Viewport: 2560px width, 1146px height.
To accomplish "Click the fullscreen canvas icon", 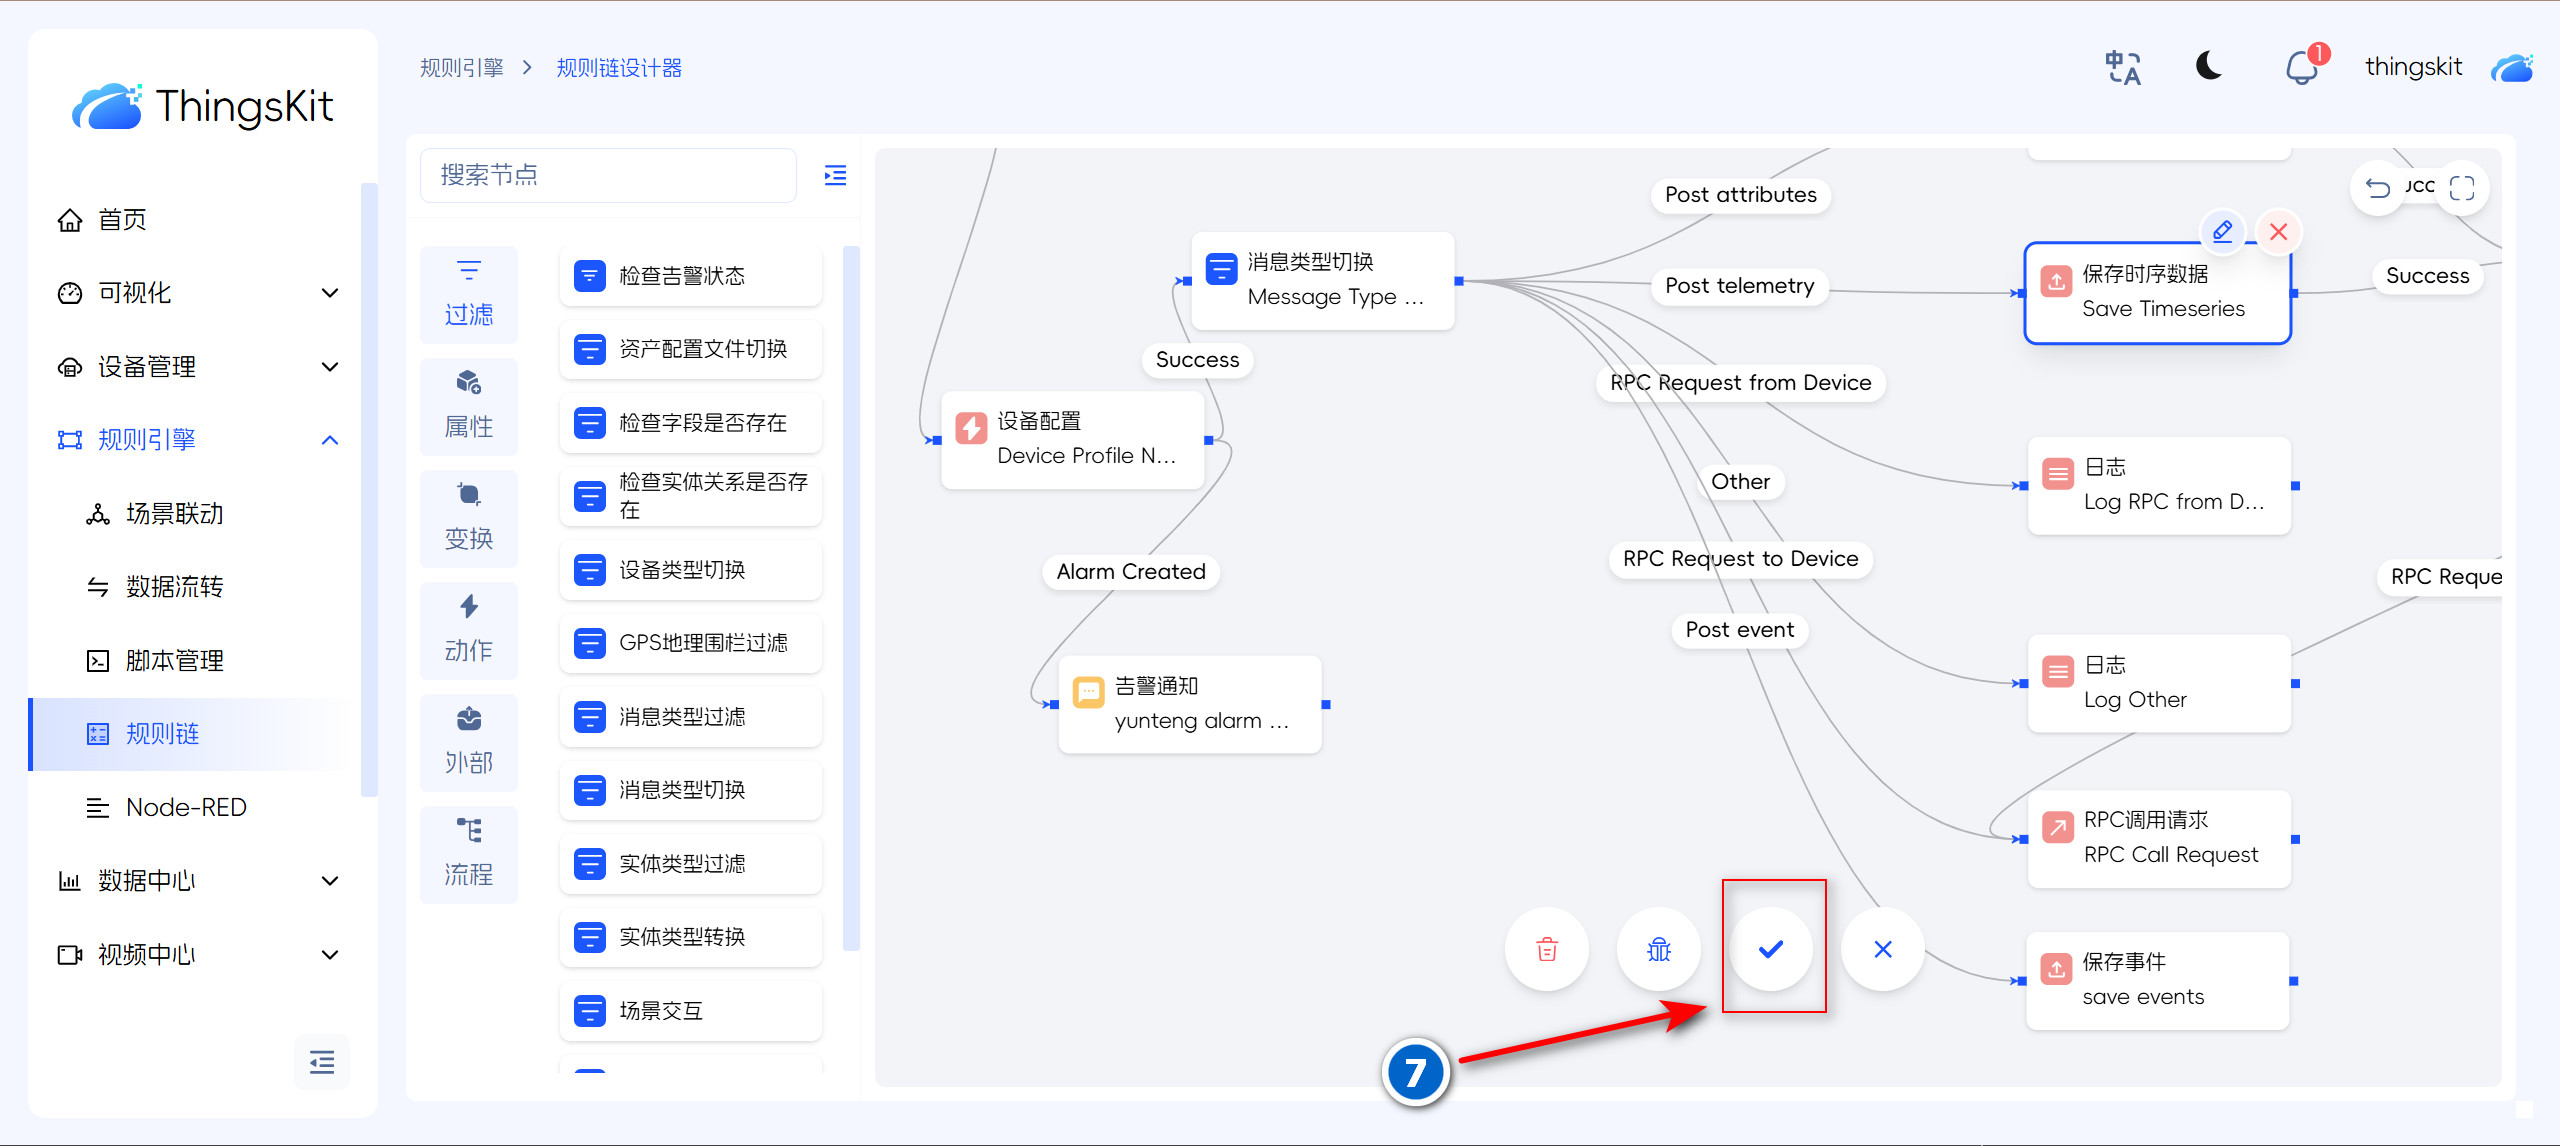I will pos(2462,188).
